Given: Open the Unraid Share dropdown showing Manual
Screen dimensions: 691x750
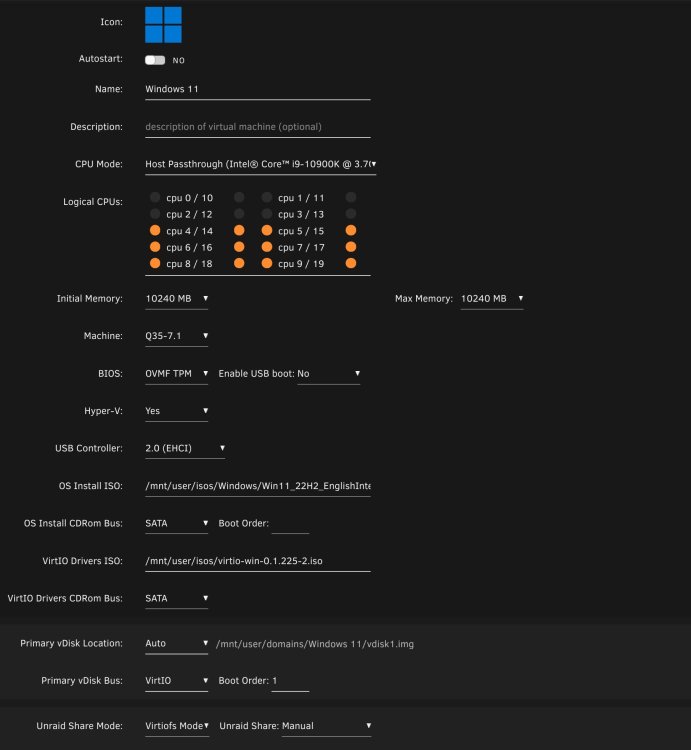Looking at the screenshot, I should (327, 726).
